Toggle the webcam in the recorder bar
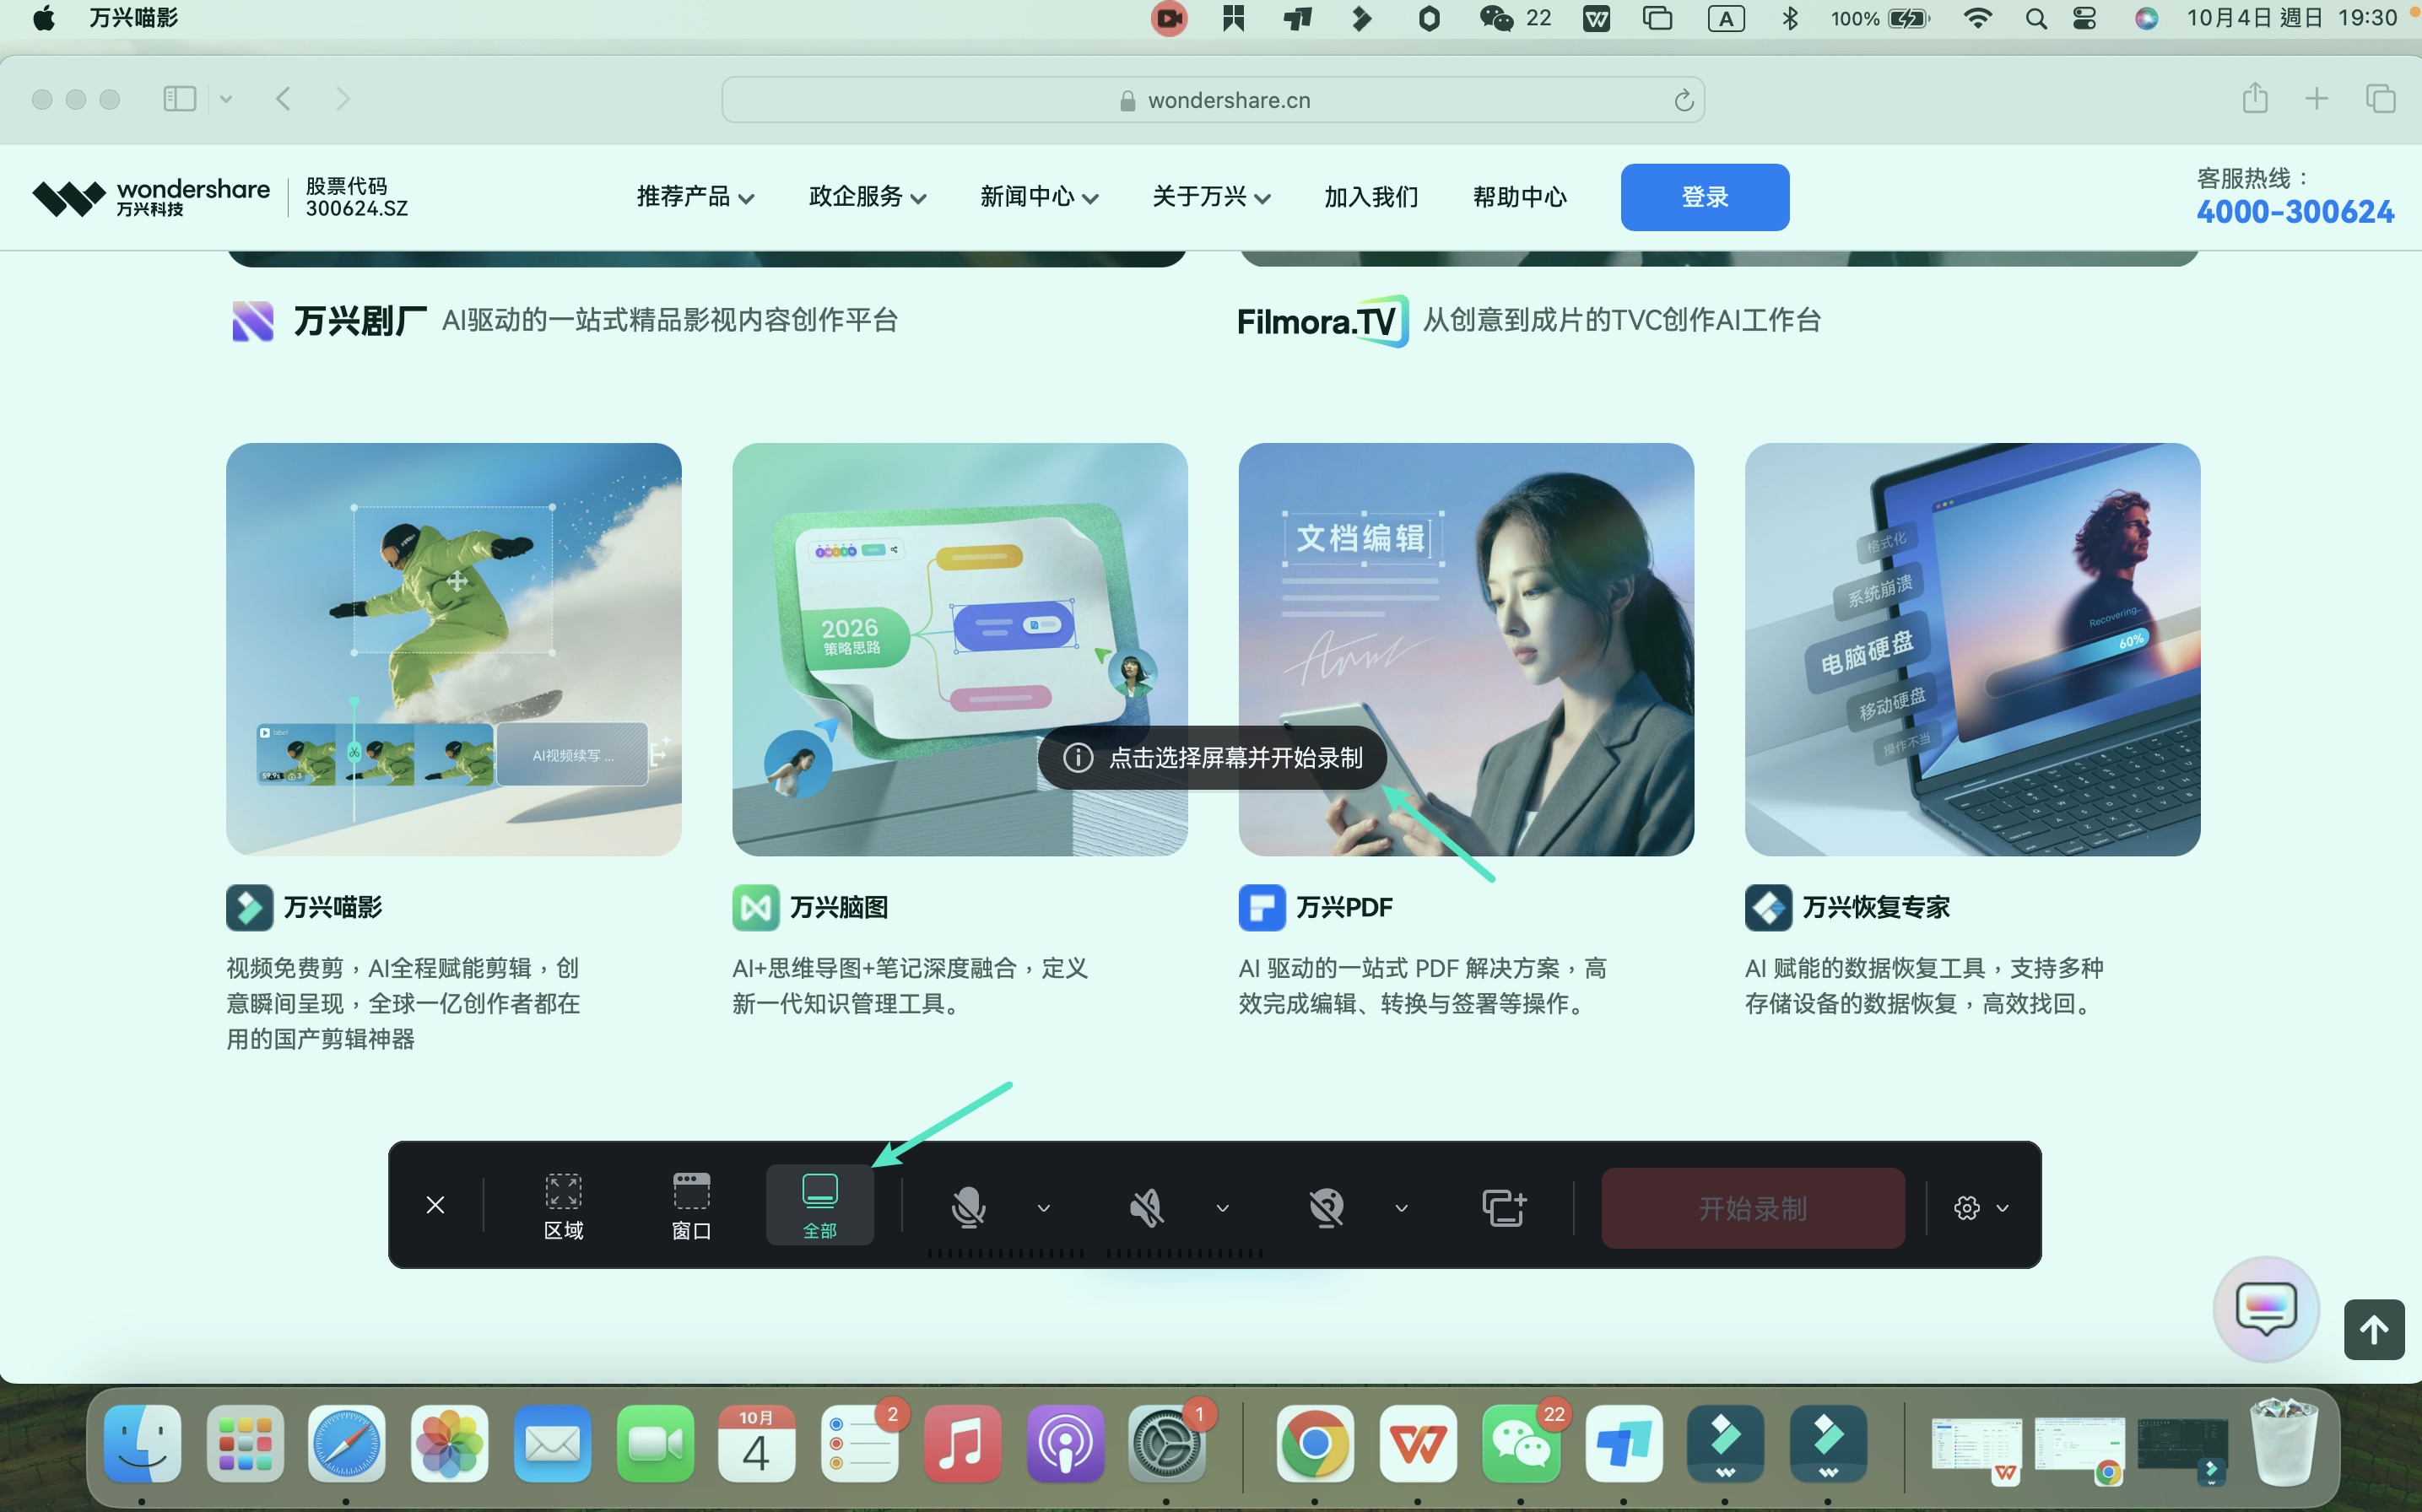 click(x=1326, y=1207)
